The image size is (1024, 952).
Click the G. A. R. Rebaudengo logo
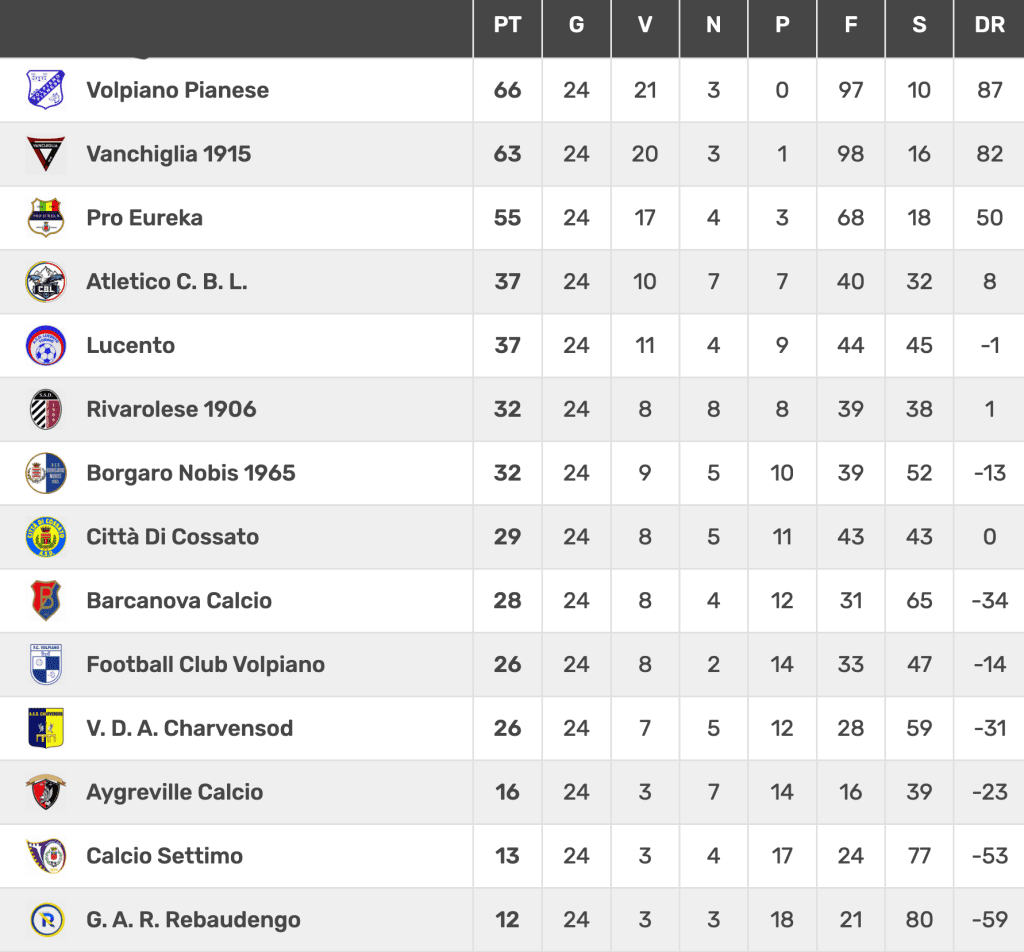(47, 919)
